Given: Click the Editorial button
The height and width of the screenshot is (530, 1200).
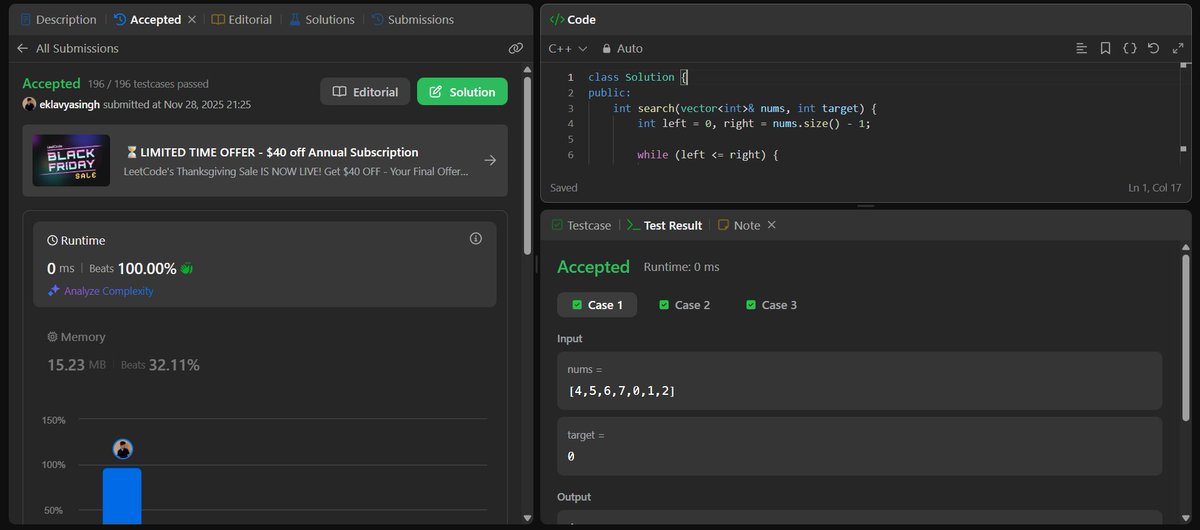Looking at the screenshot, I should pyautogui.click(x=365, y=91).
